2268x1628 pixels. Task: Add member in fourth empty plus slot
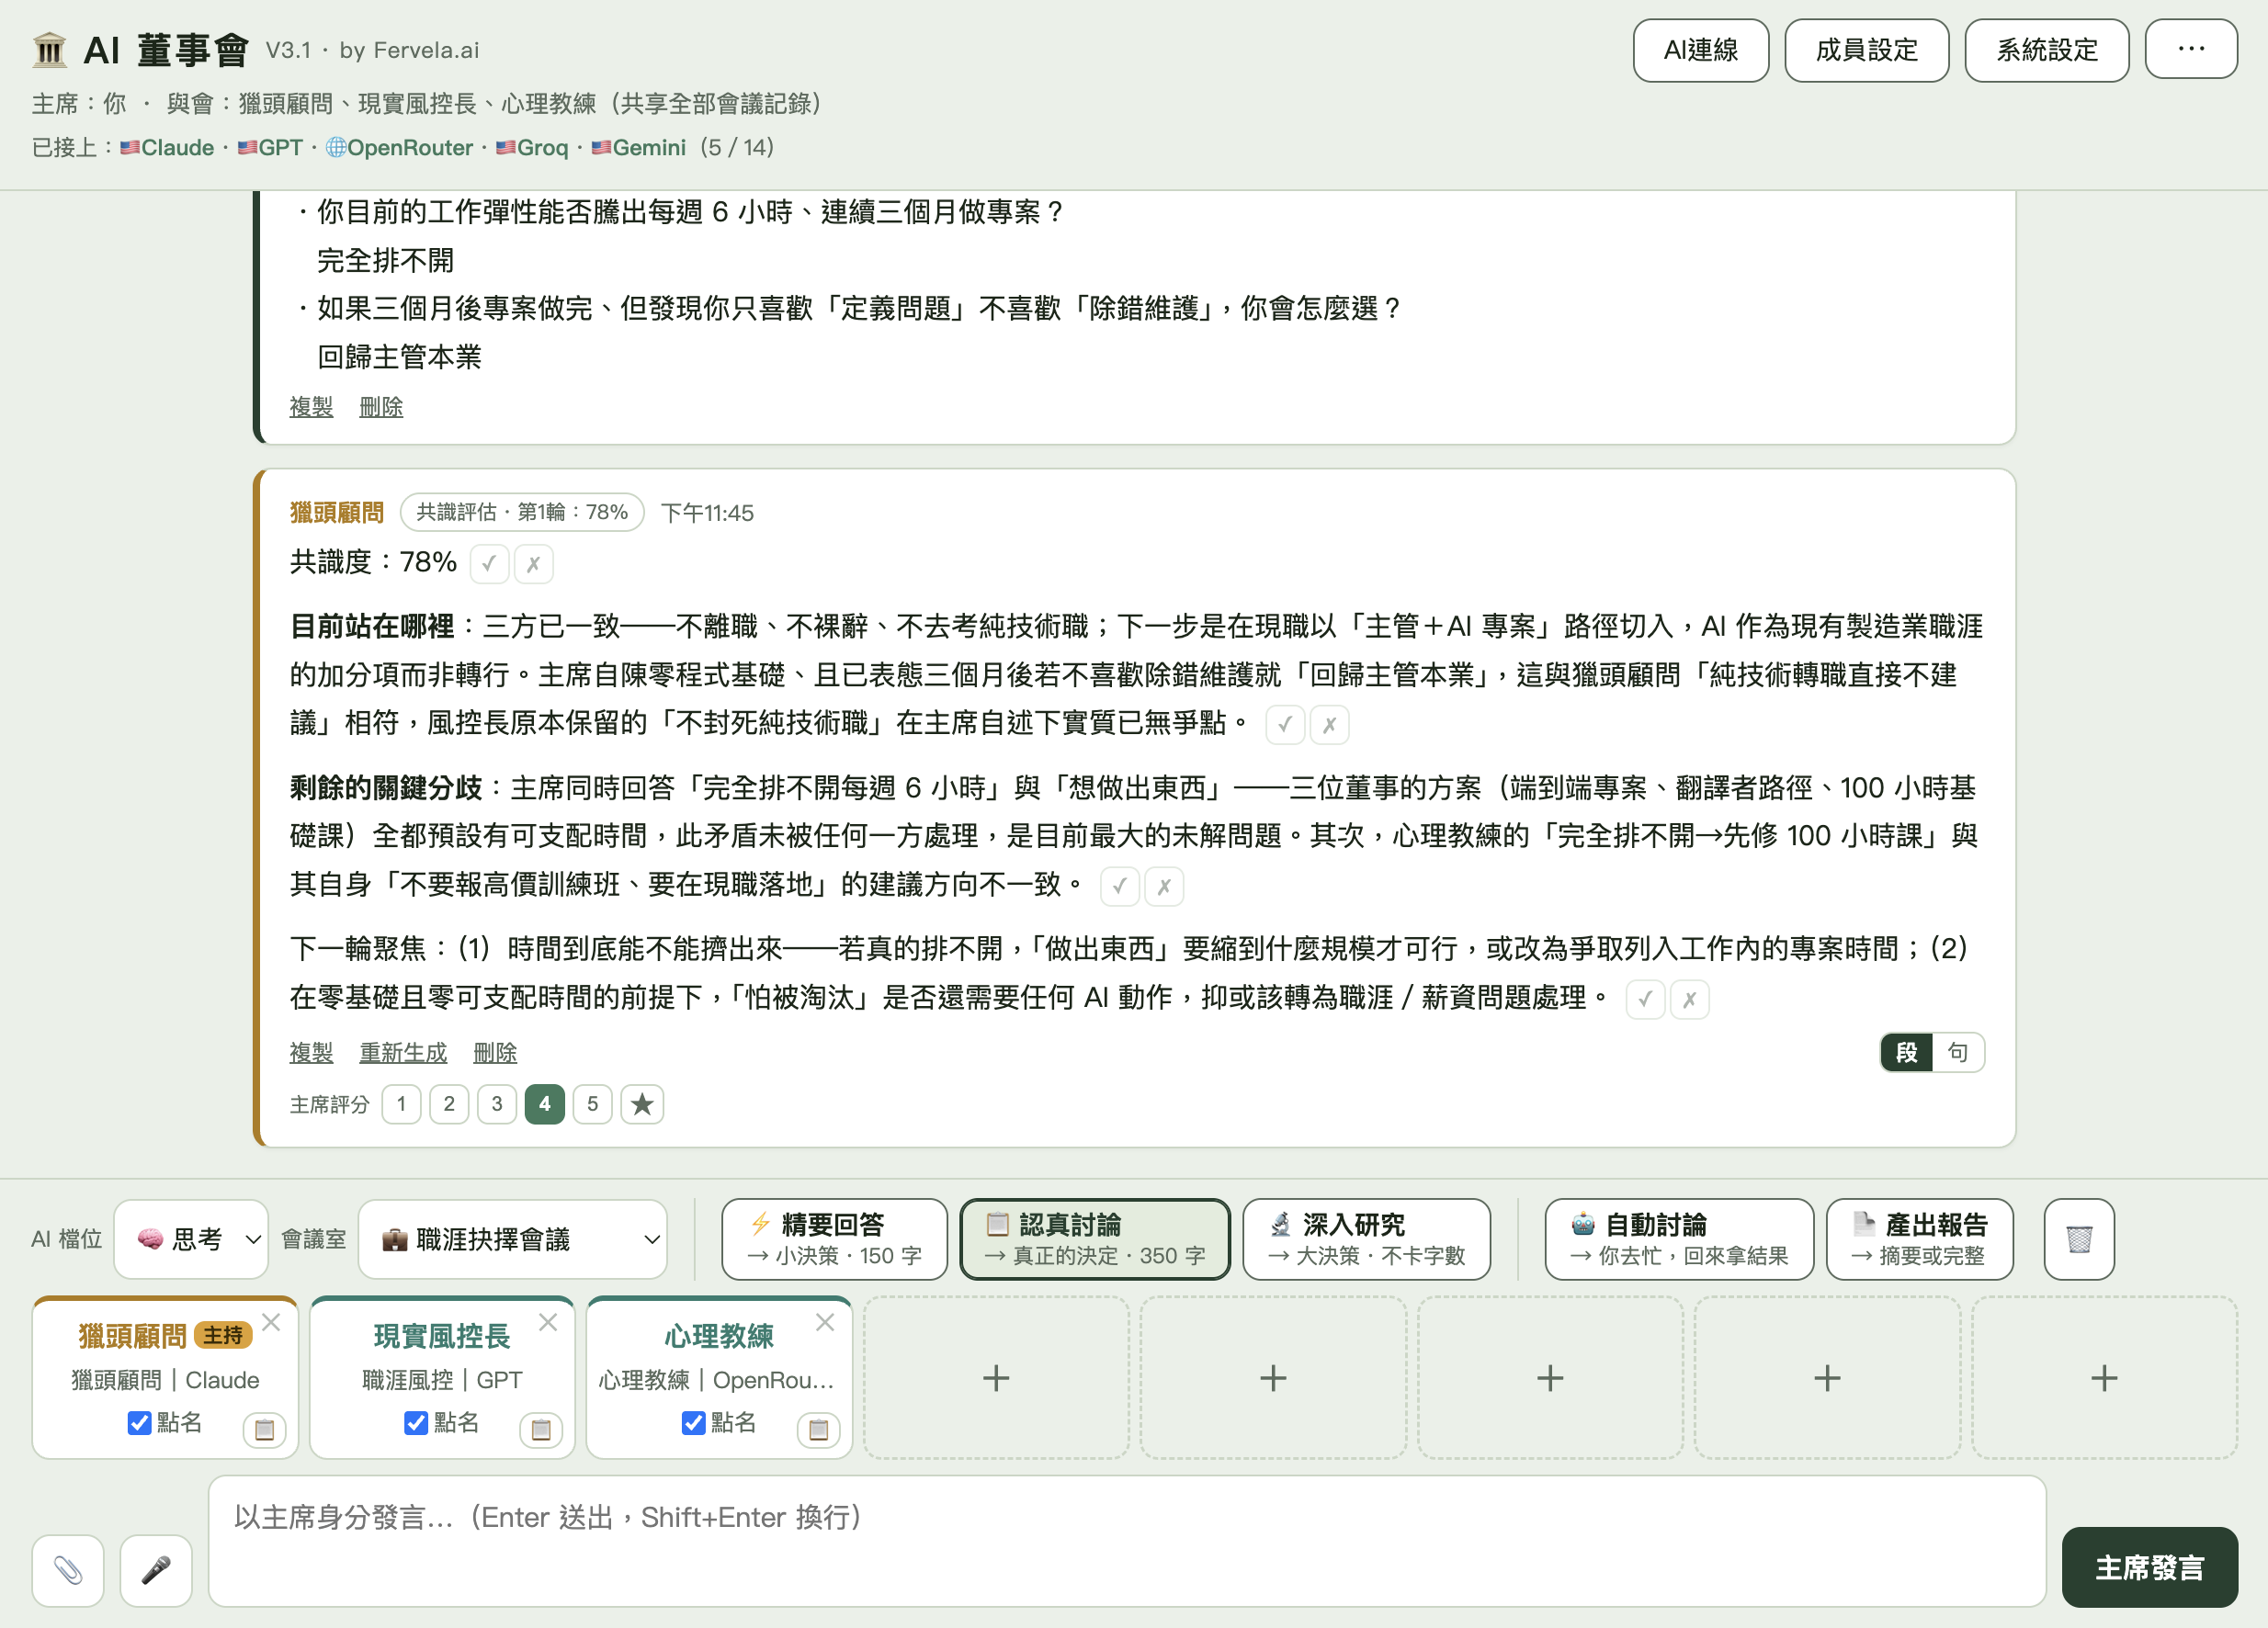tap(1827, 1378)
